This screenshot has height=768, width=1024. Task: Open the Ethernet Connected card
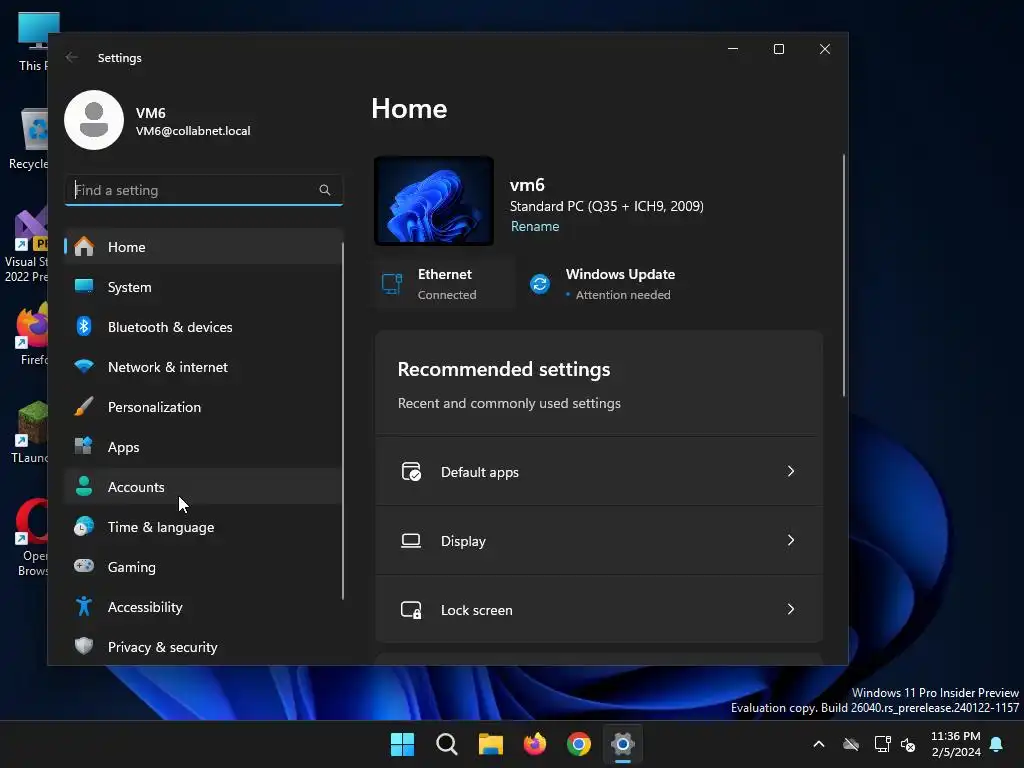coord(443,283)
